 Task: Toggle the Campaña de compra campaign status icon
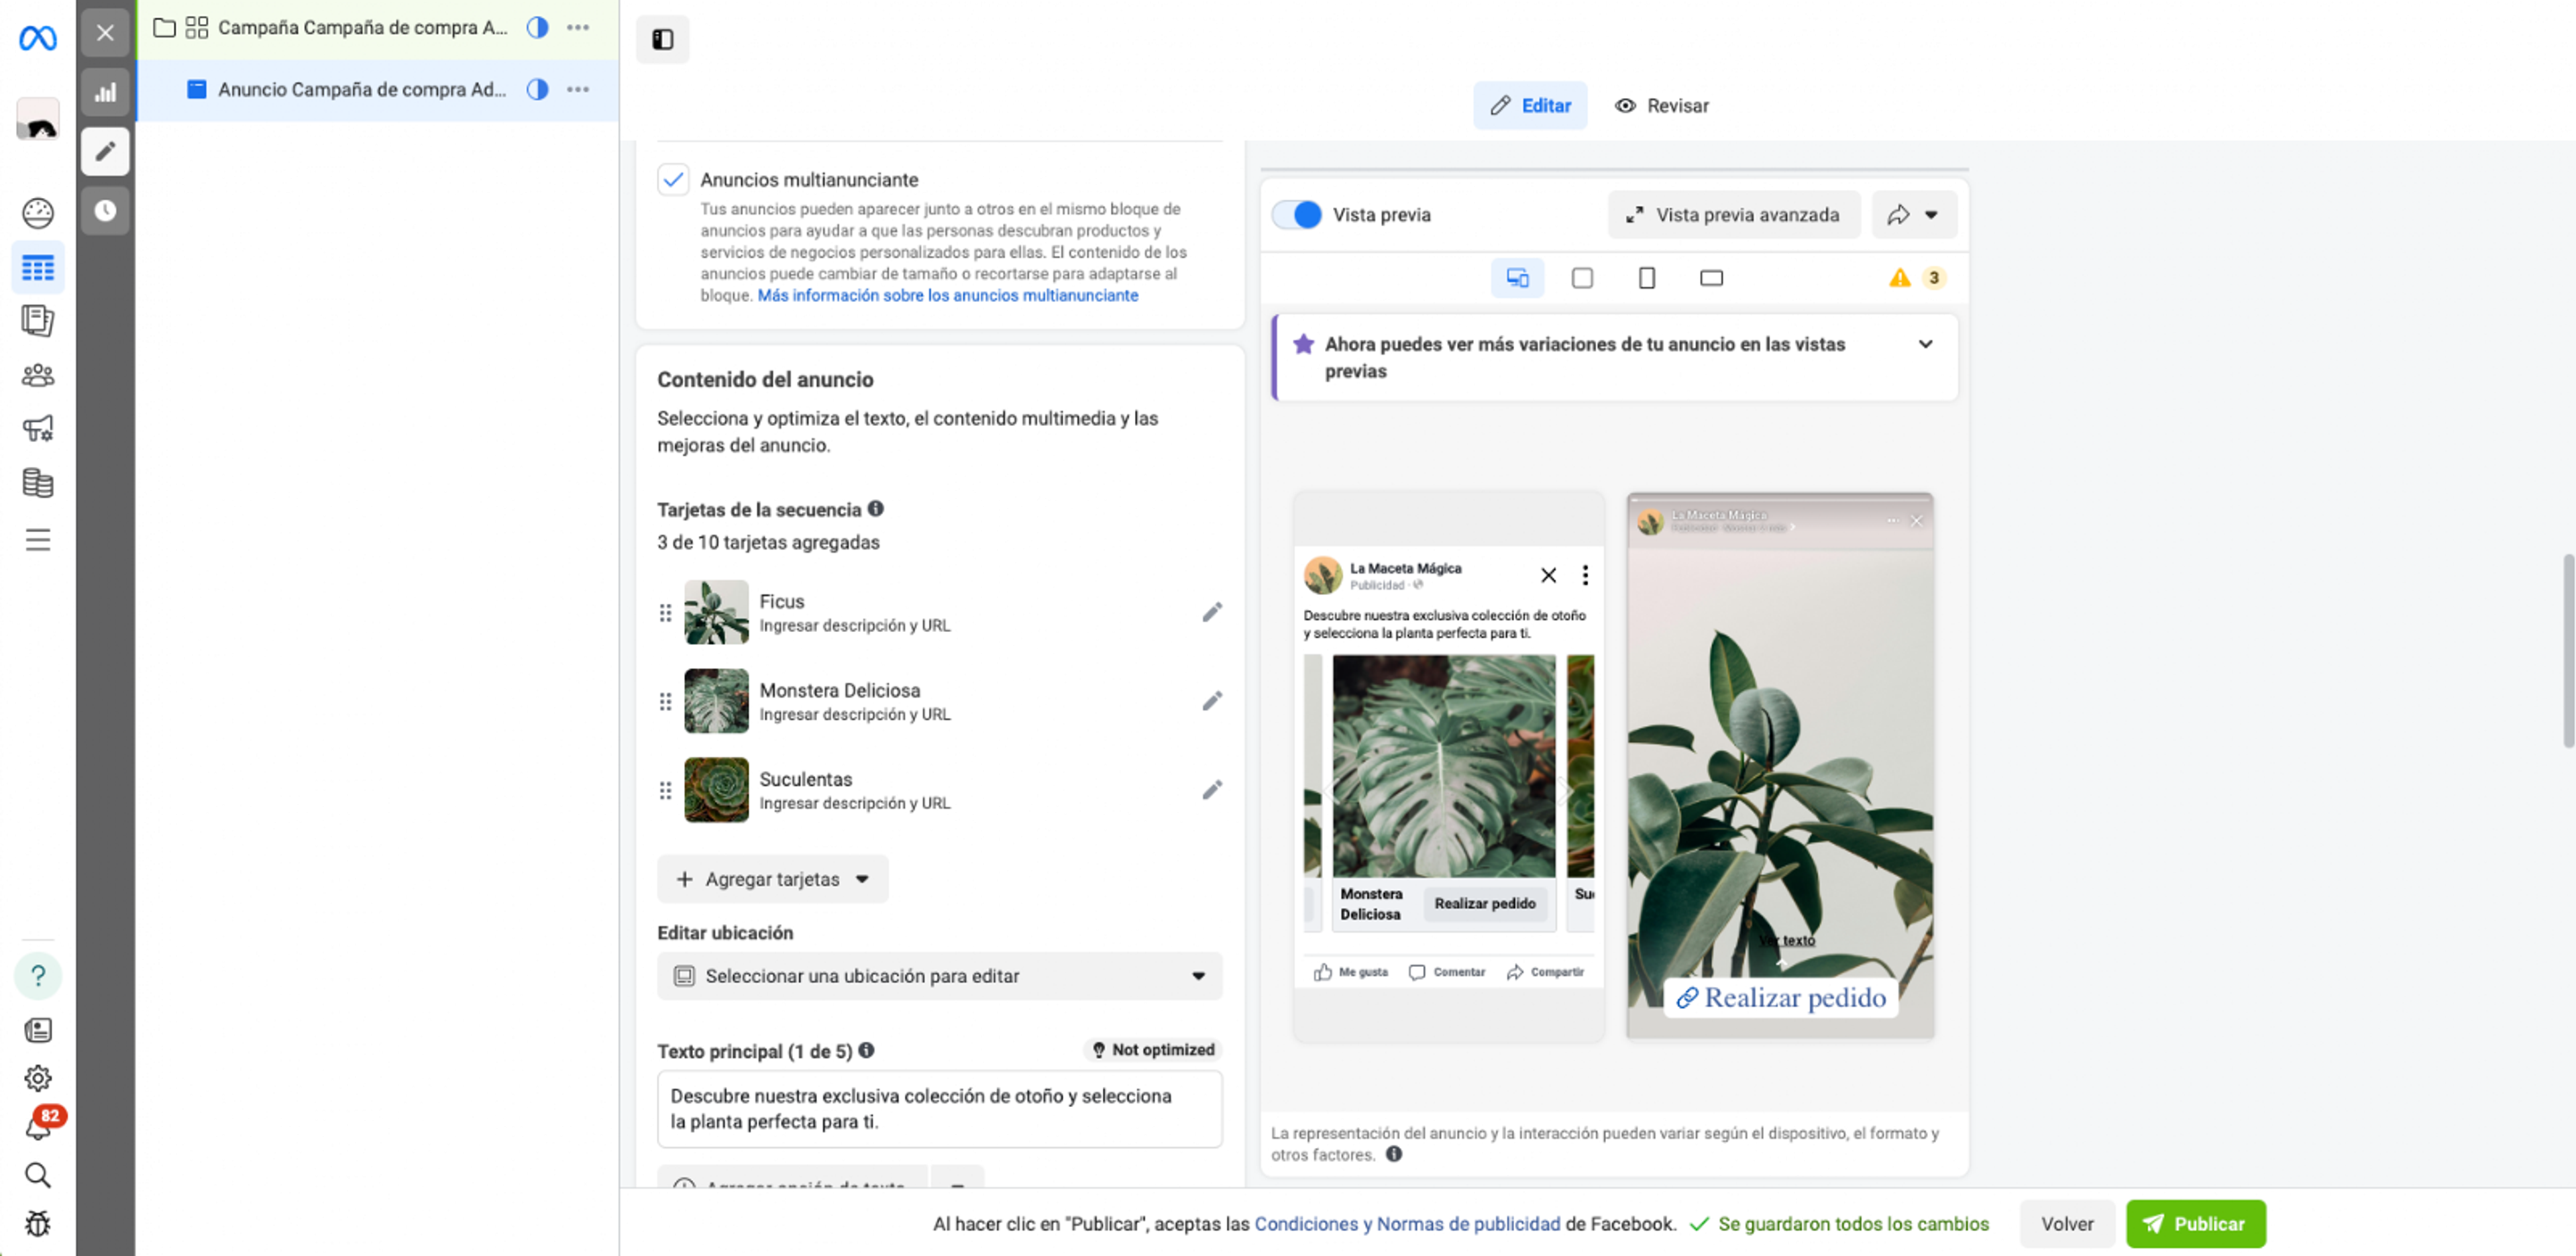538,28
